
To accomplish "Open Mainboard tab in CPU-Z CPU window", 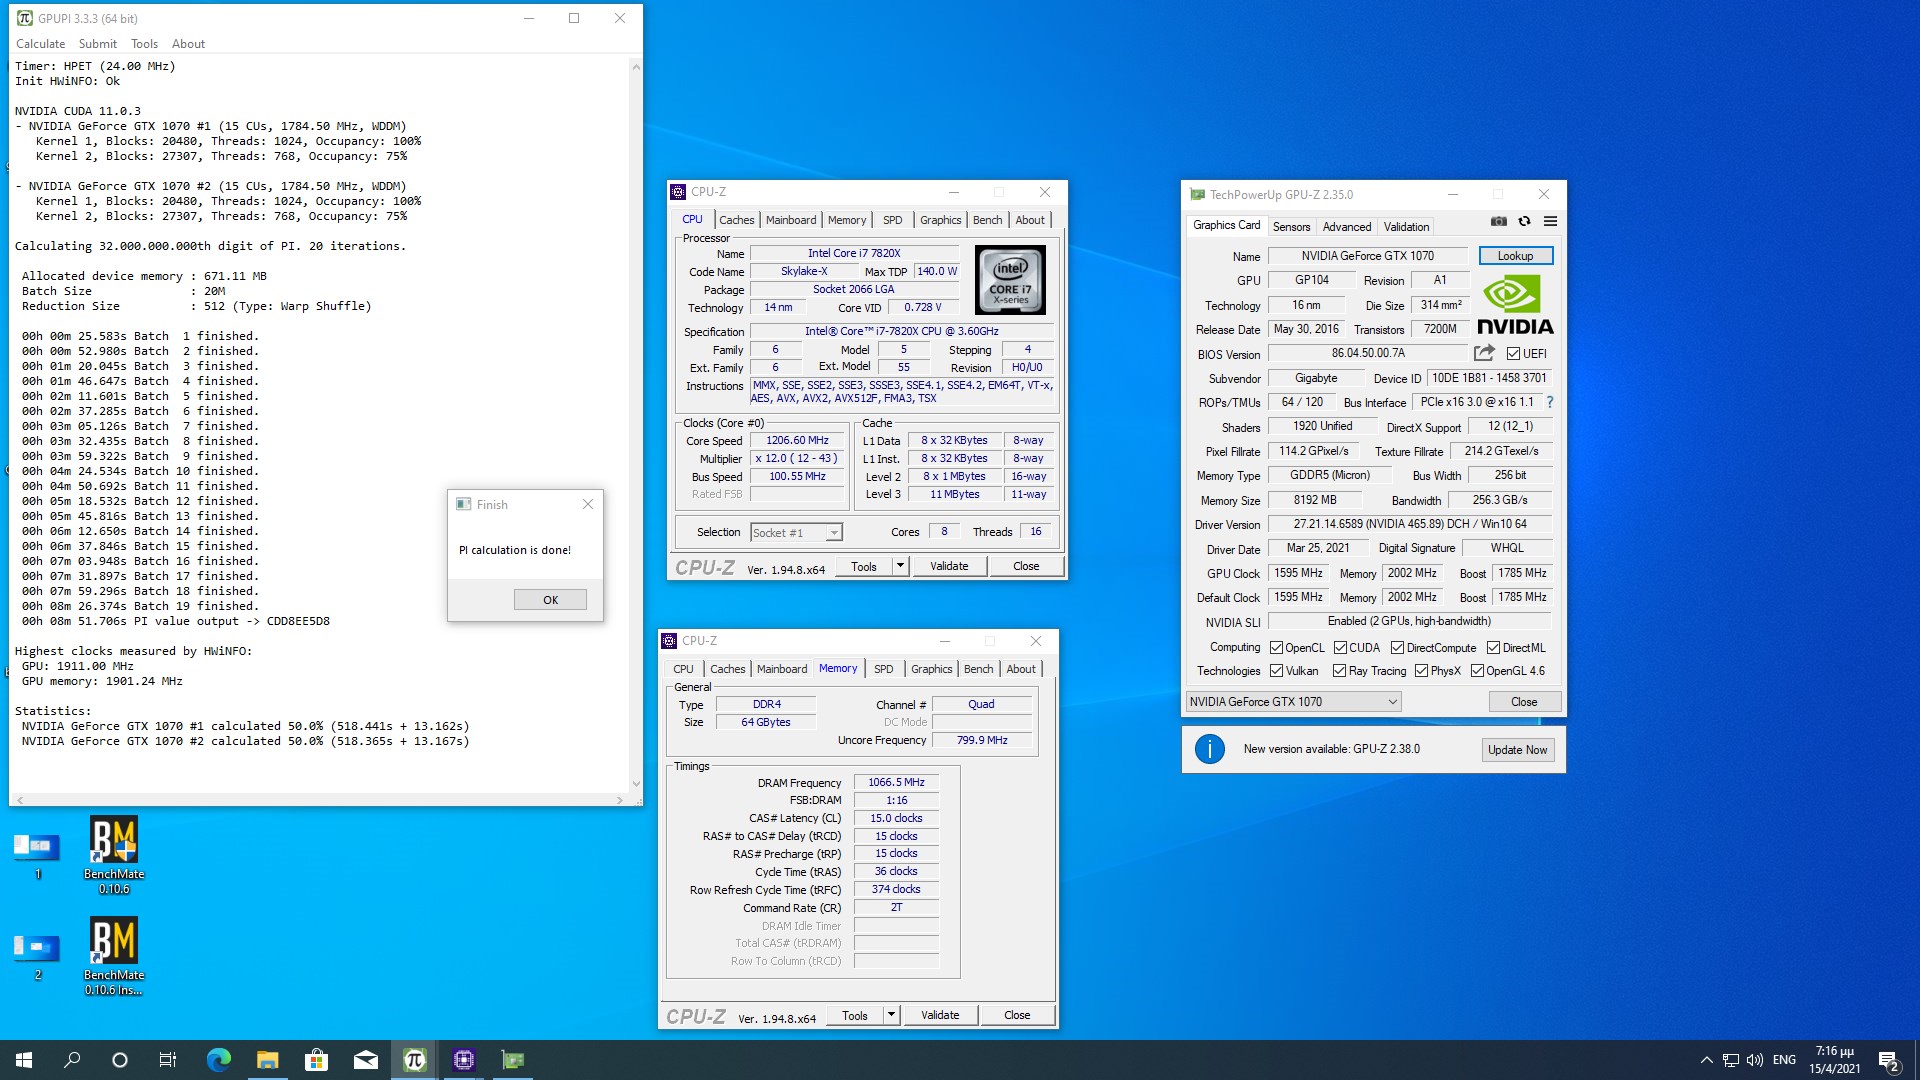I will pyautogui.click(x=791, y=220).
